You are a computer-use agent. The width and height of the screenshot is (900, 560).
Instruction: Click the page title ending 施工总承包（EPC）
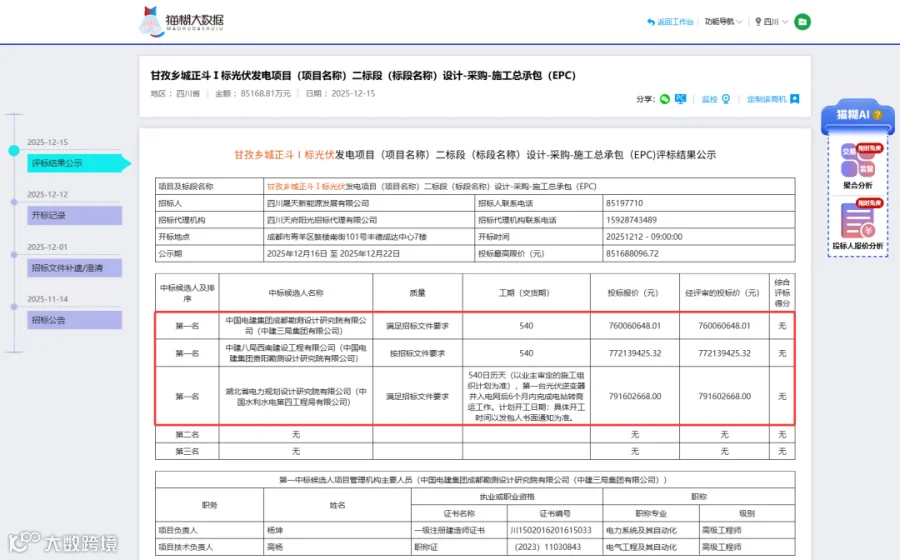[x=363, y=76]
